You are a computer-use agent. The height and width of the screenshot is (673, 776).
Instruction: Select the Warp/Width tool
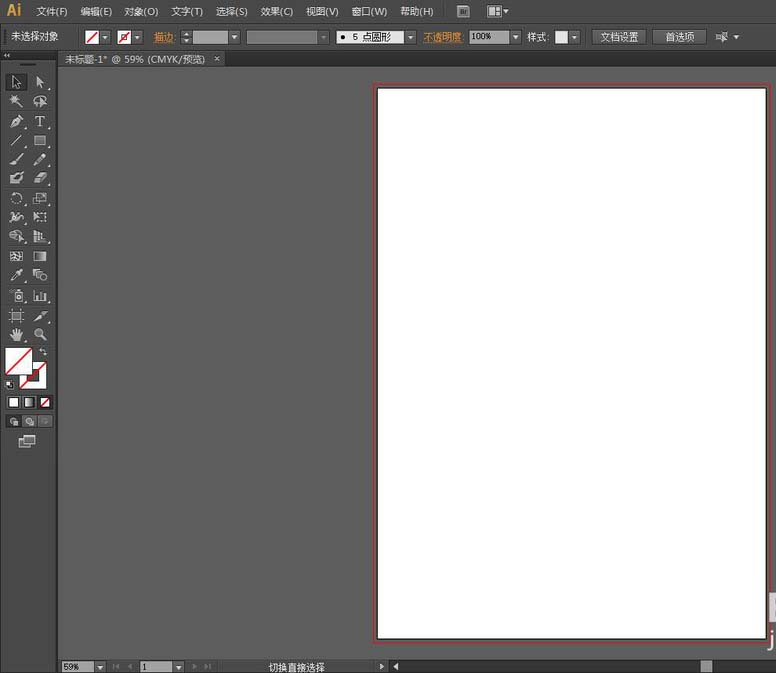(16, 217)
